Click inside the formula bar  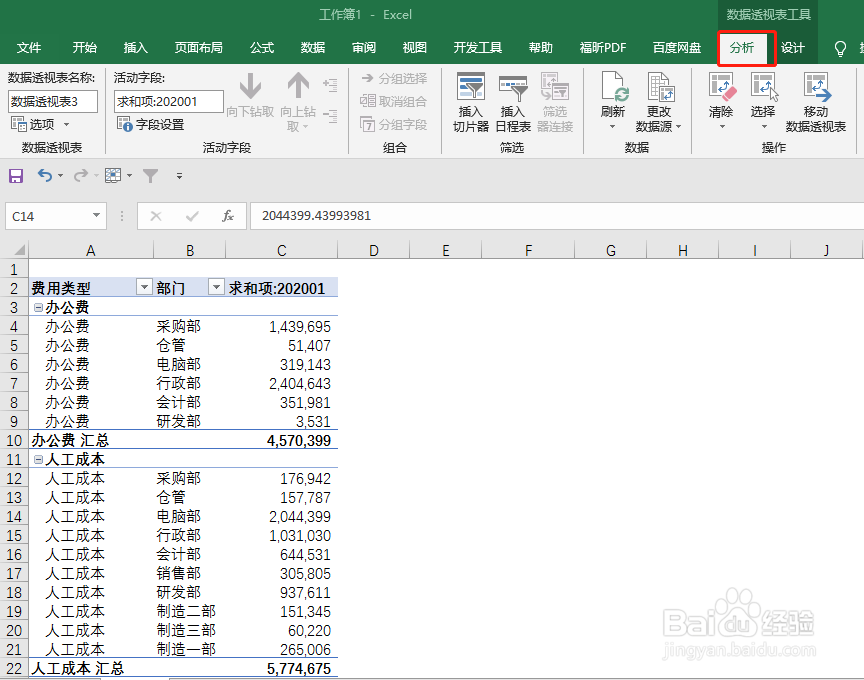pos(400,214)
